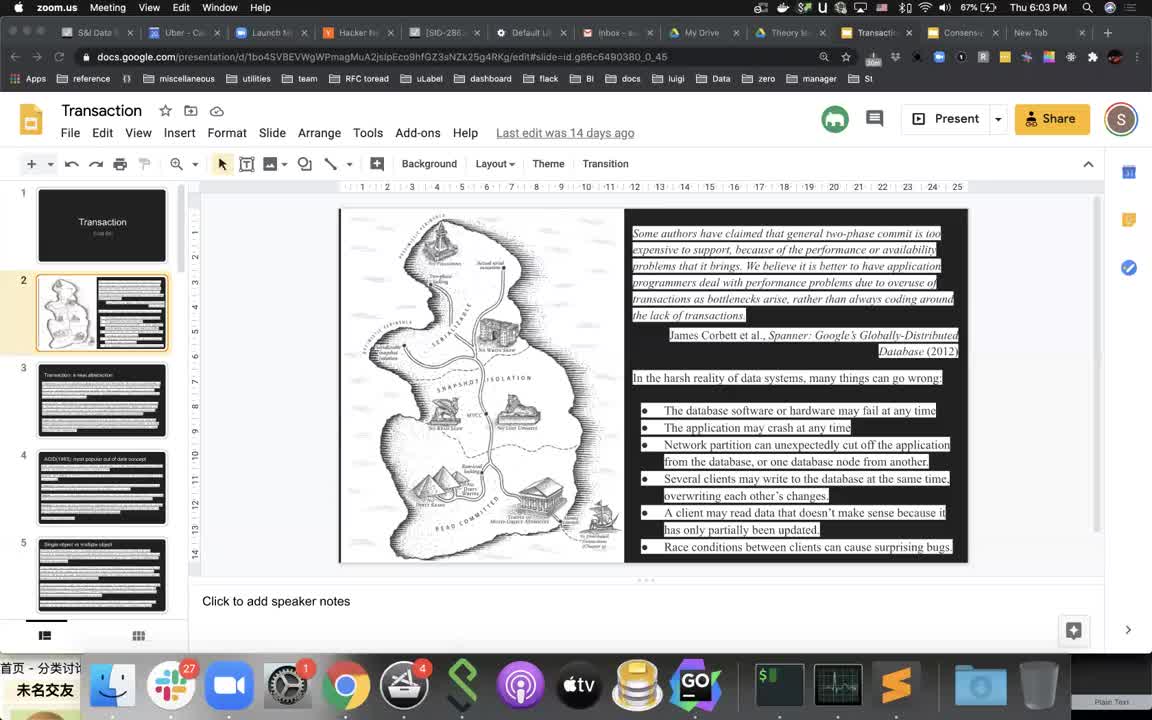Click the Theme button

(548, 164)
